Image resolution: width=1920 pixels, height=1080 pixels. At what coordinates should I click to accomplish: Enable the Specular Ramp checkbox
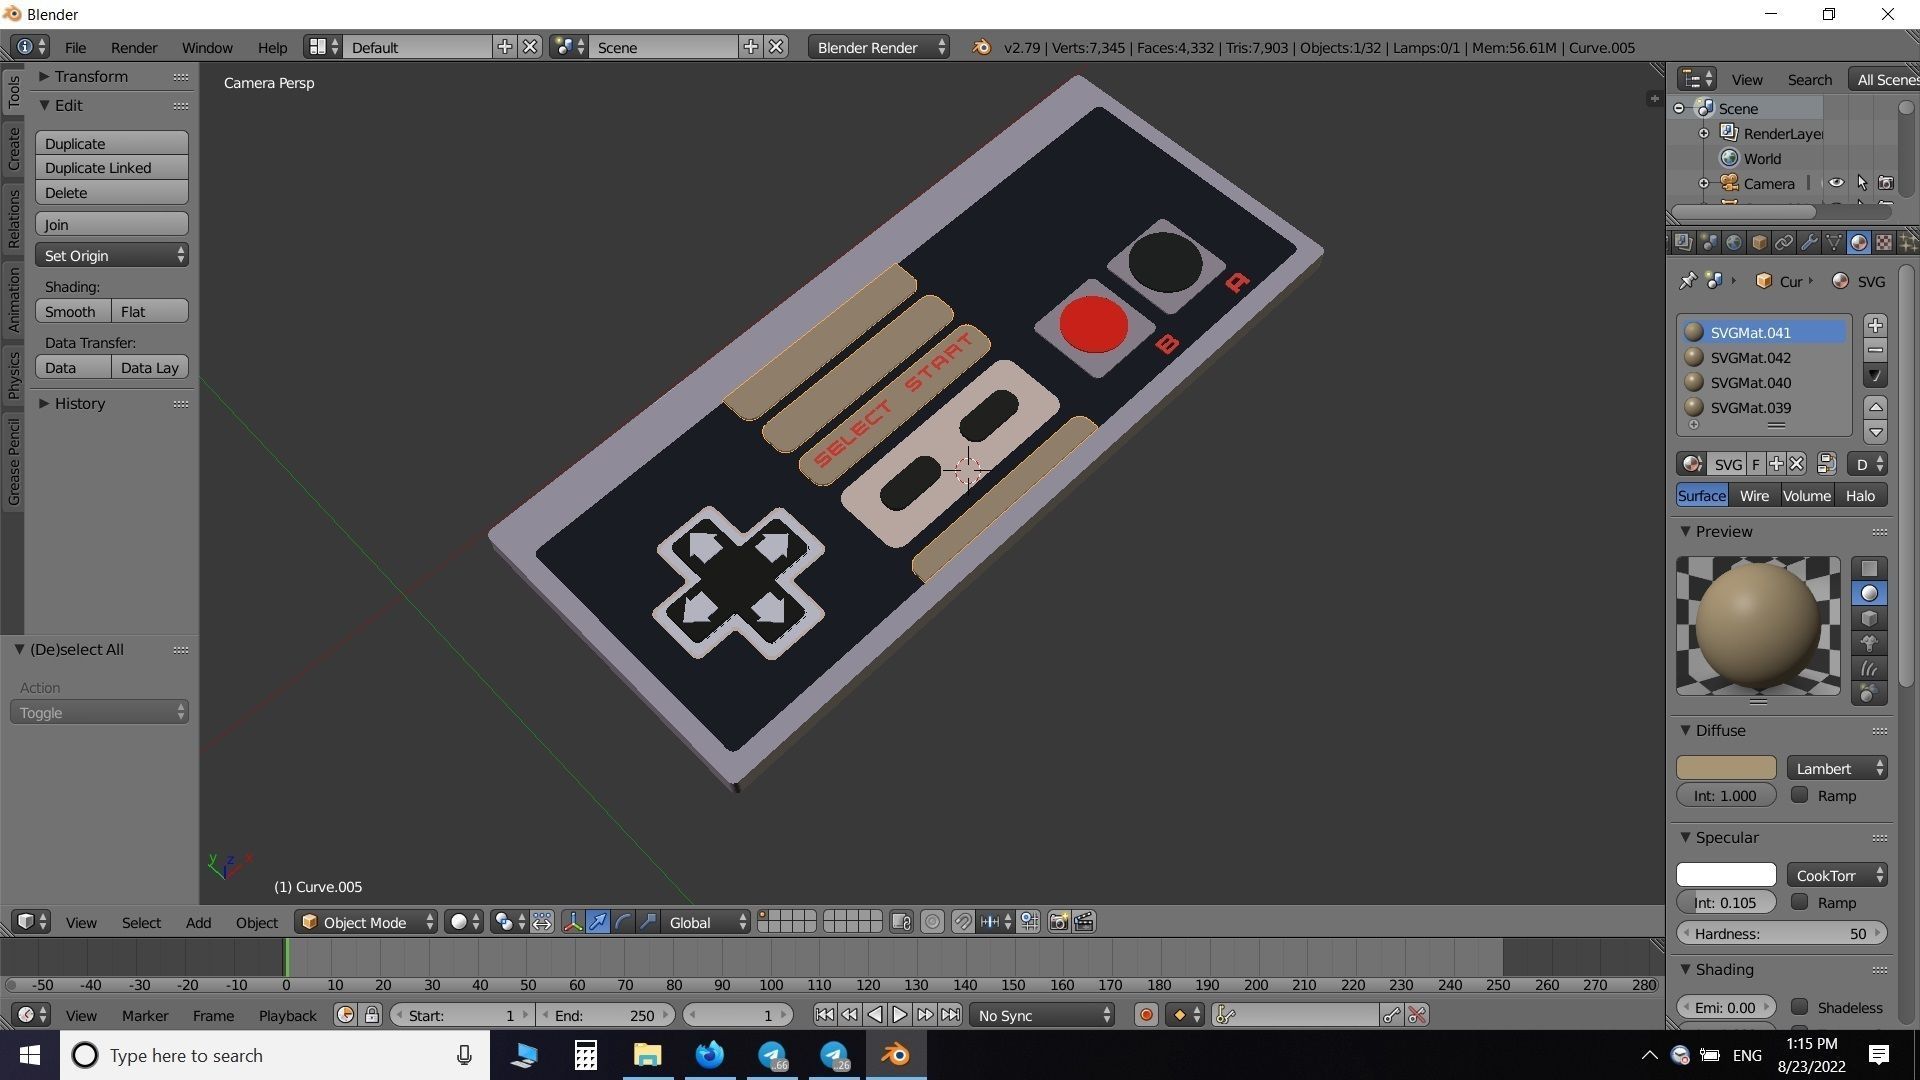(x=1800, y=902)
